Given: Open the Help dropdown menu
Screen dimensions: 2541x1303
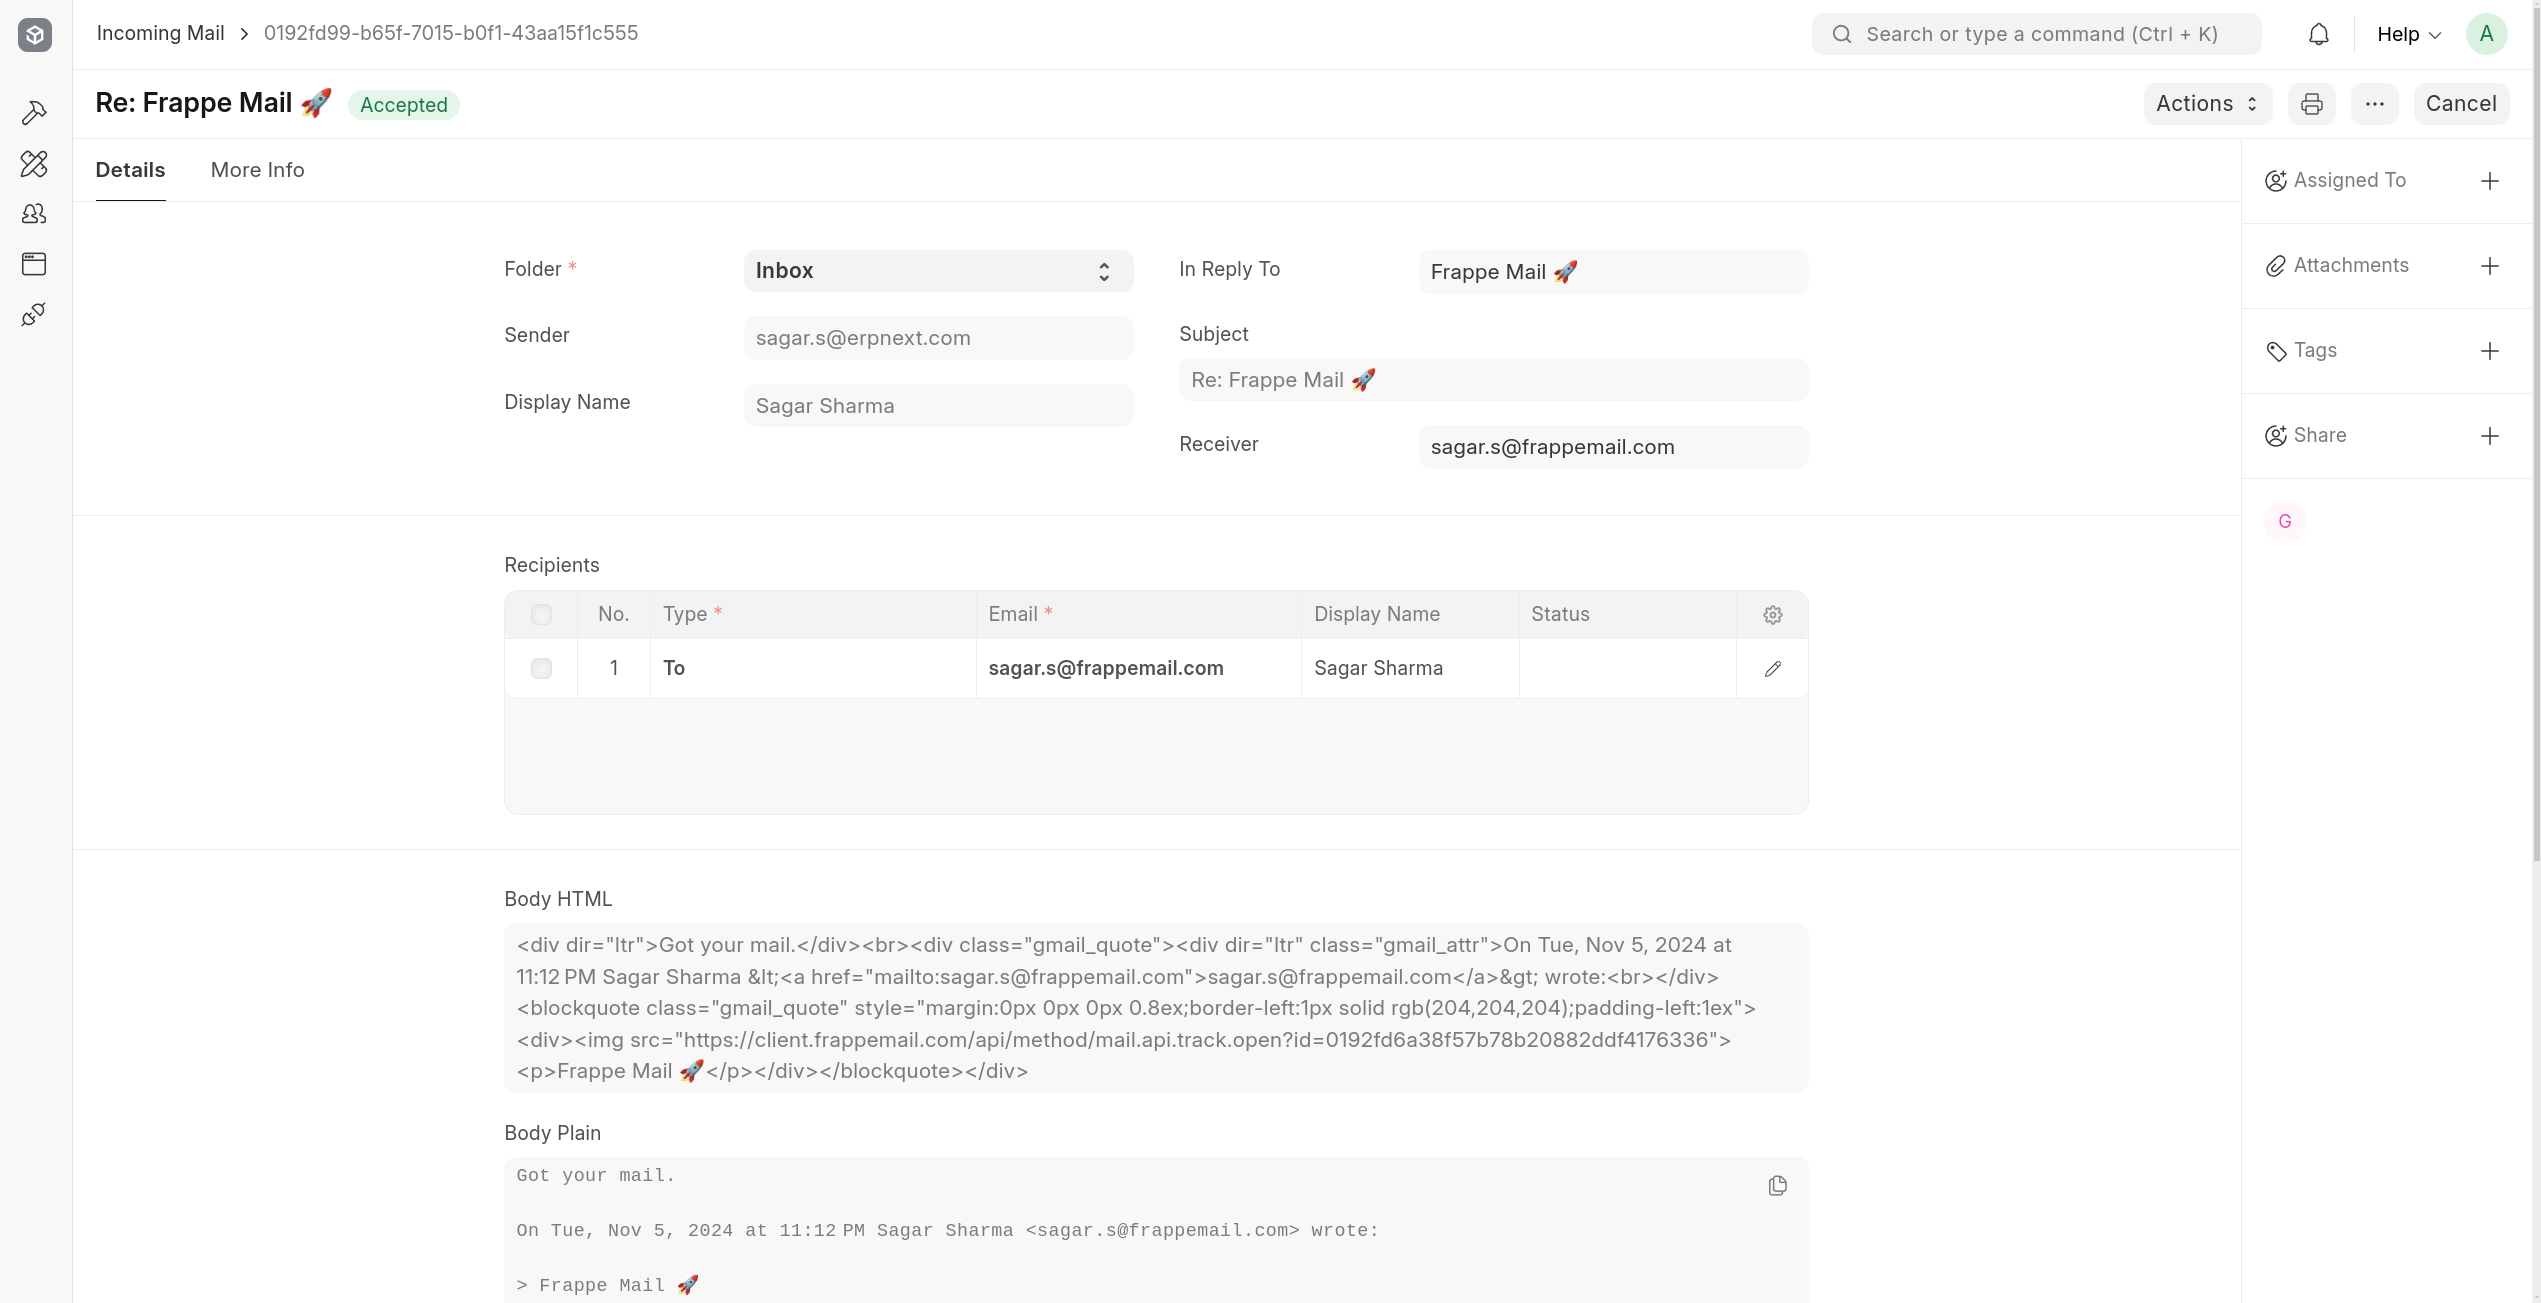Looking at the screenshot, I should (2408, 34).
